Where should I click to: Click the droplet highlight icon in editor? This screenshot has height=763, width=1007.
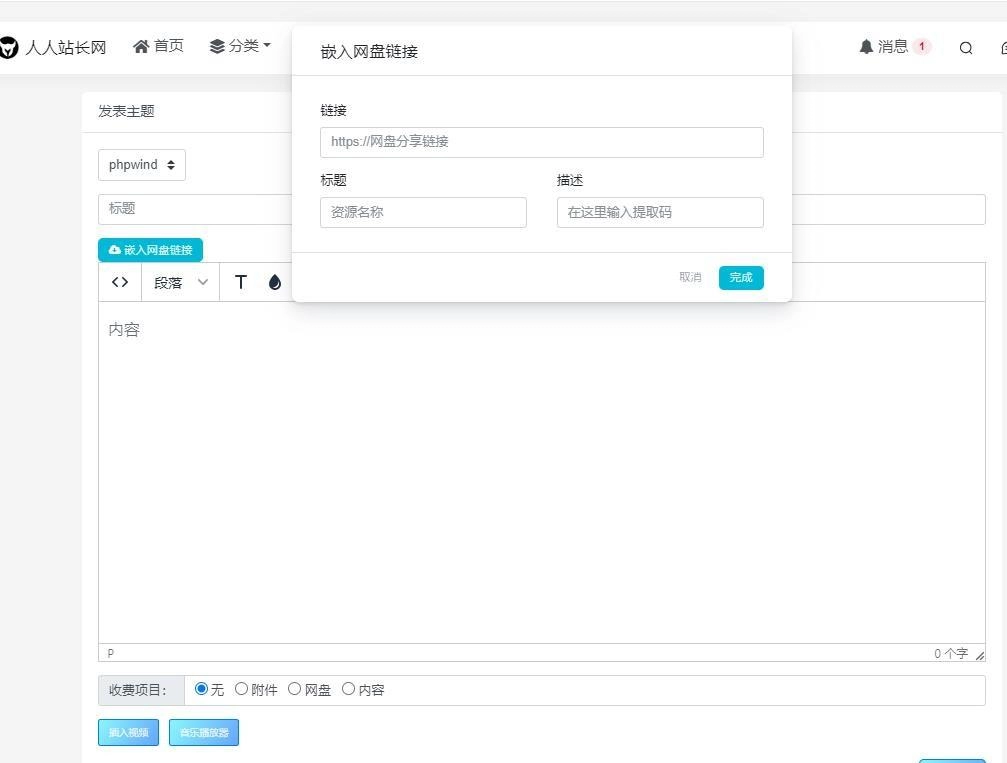click(x=274, y=282)
